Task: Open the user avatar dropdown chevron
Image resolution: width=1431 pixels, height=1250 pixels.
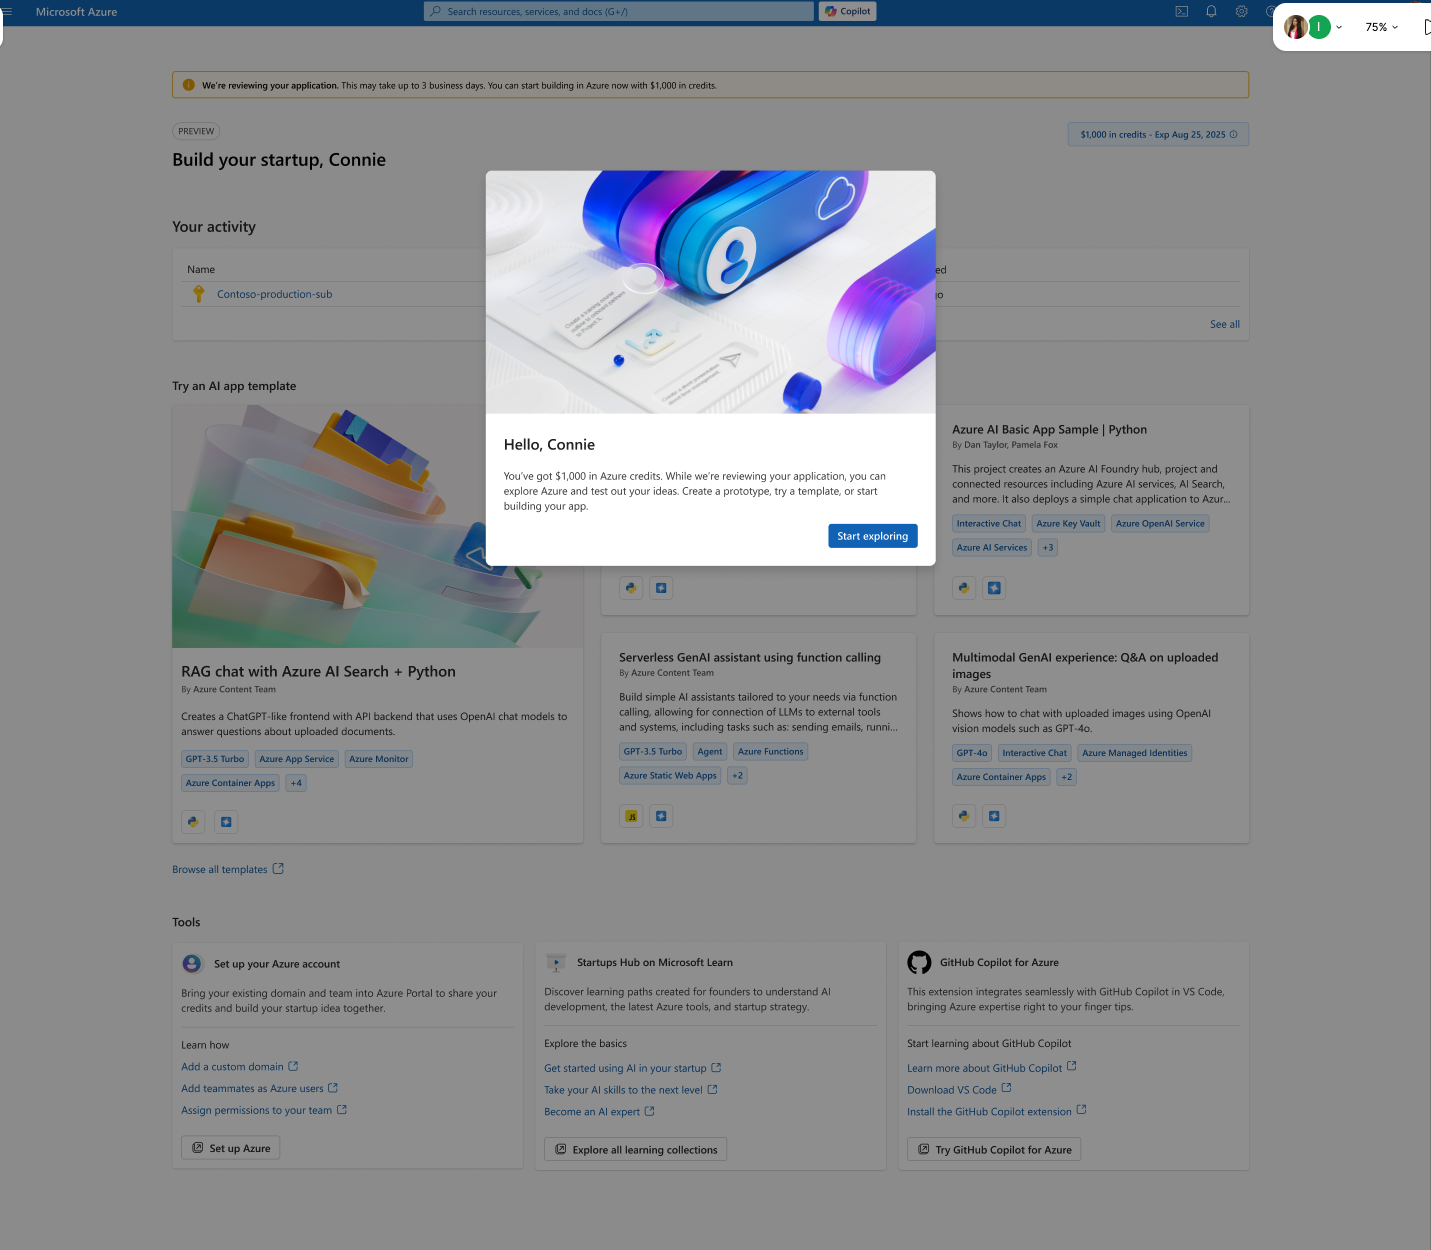Action: (x=1339, y=27)
